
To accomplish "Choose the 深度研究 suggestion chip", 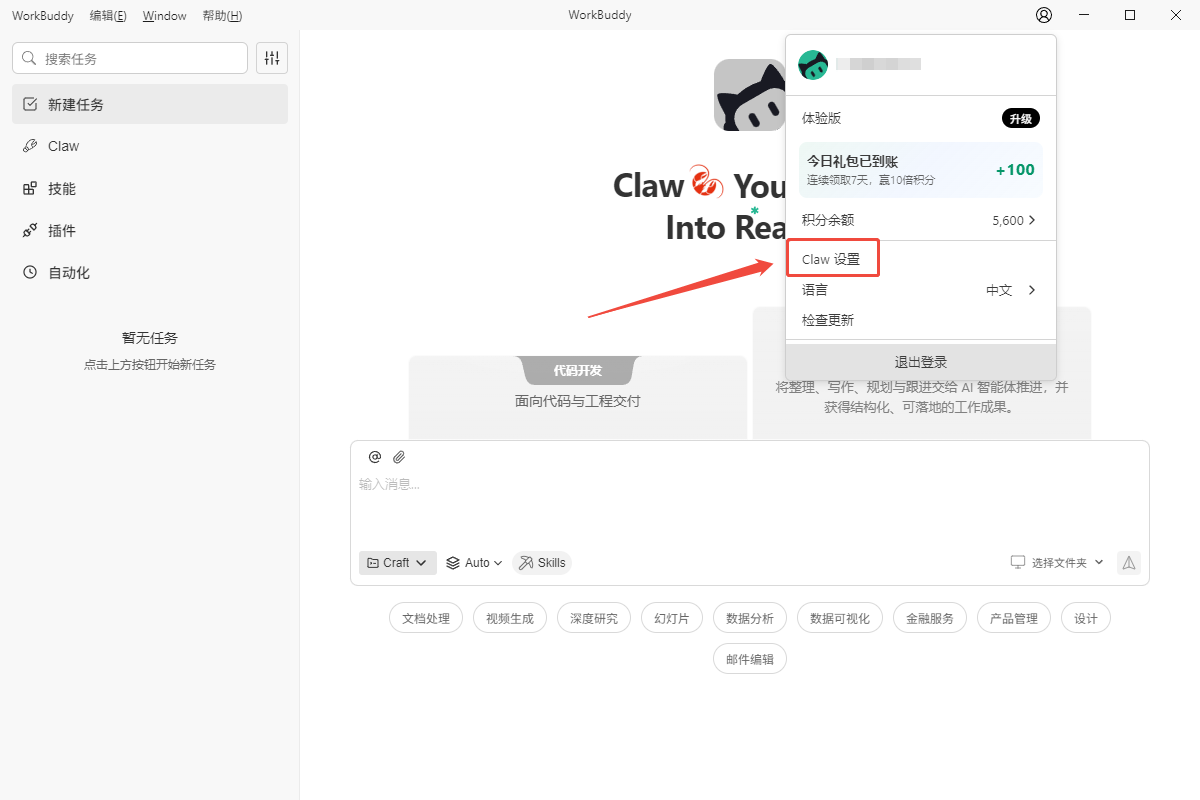I will click(x=594, y=618).
